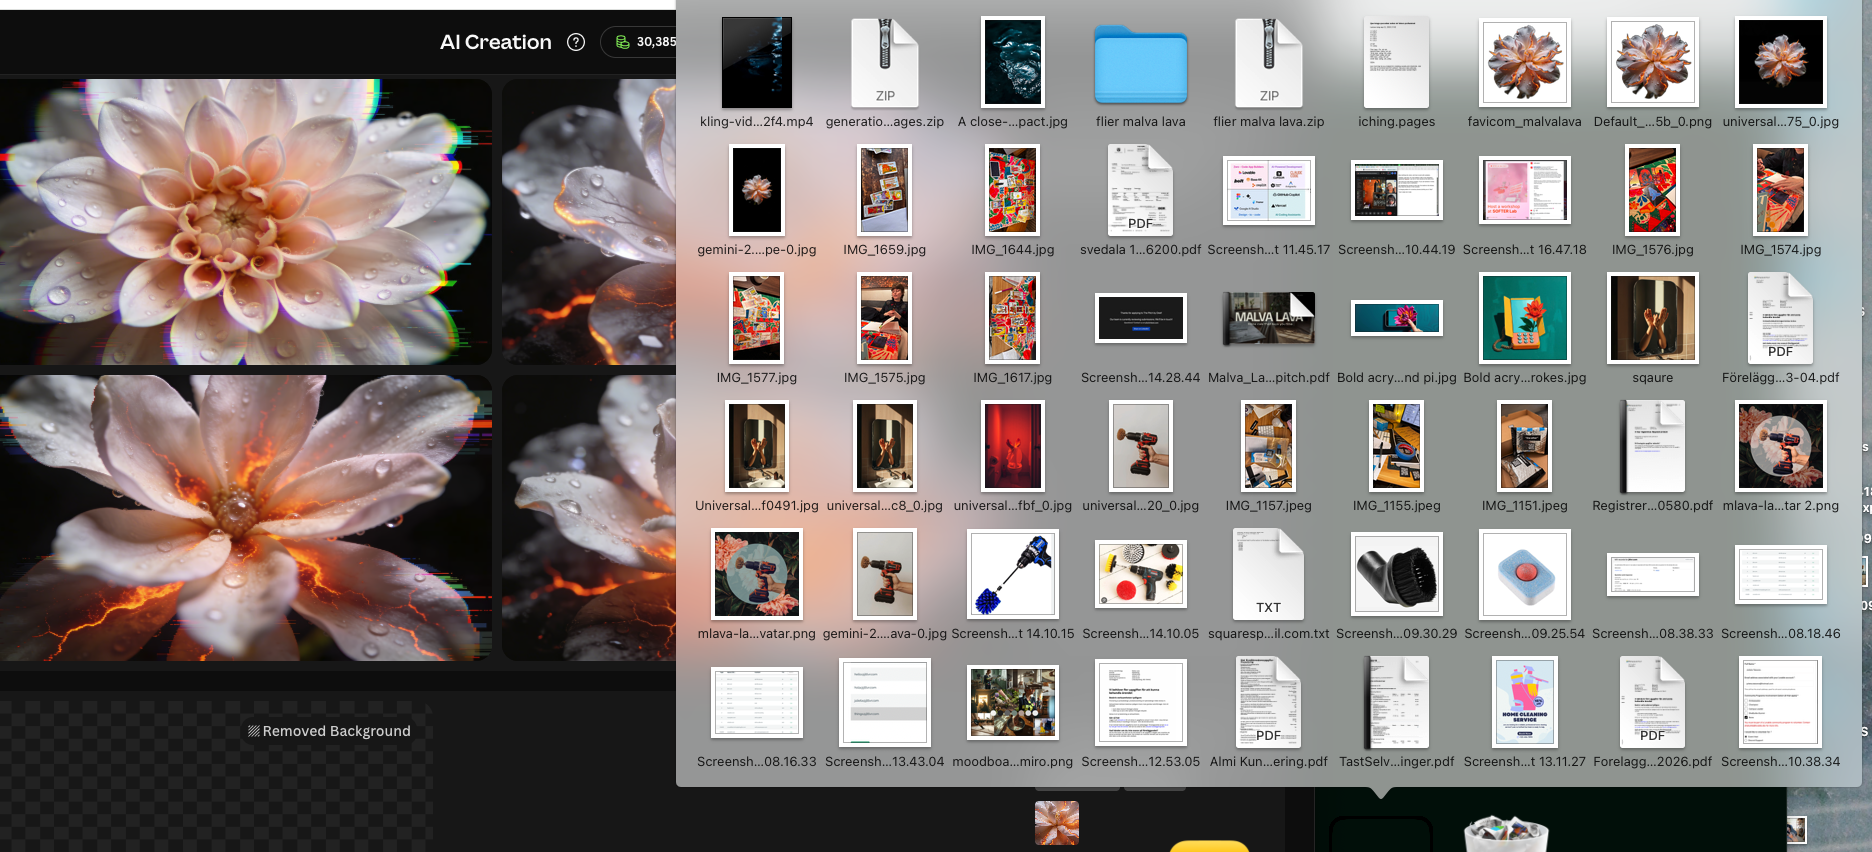Open Forelagg...2026.pdf file
The image size is (1872, 852).
click(1653, 702)
